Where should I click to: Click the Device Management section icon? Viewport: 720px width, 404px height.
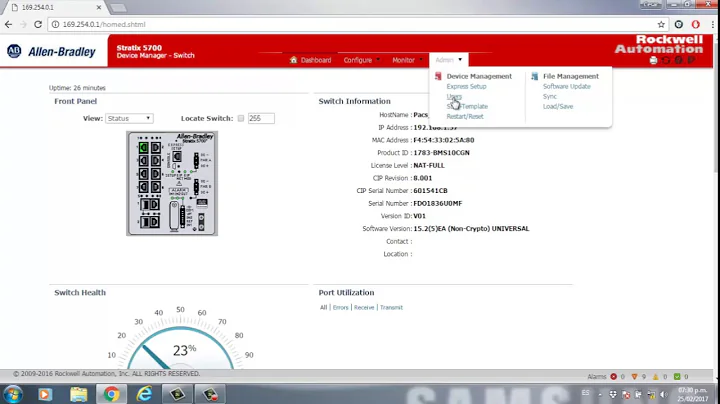tap(438, 76)
